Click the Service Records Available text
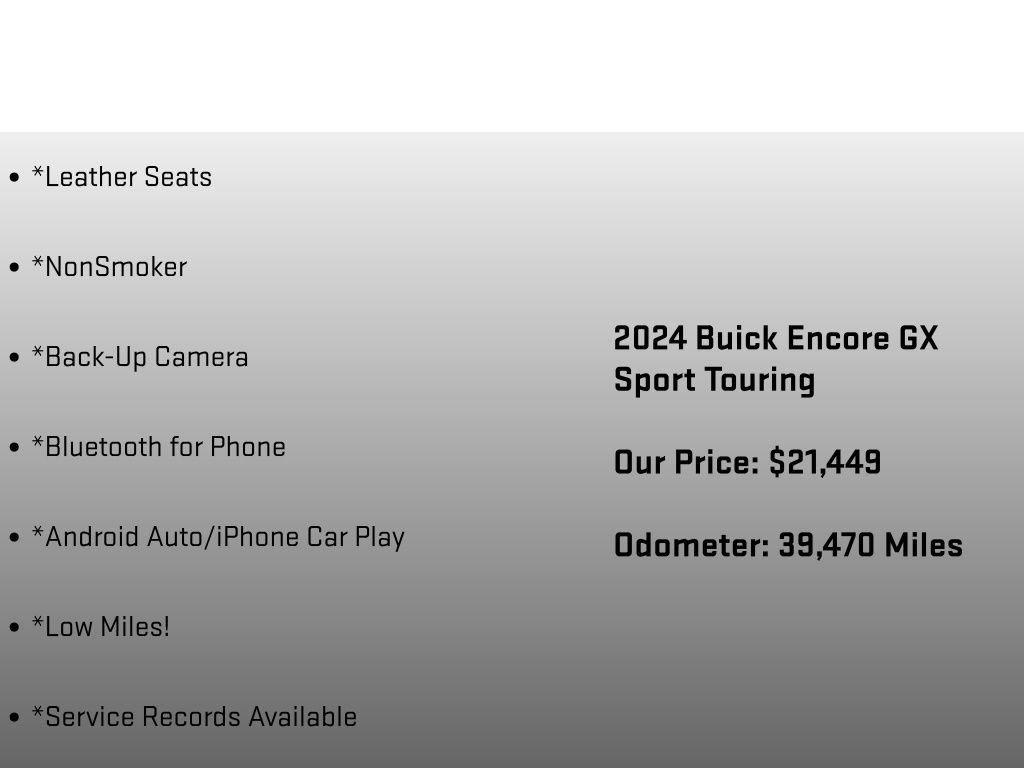Image resolution: width=1024 pixels, height=768 pixels. pyautogui.click(x=195, y=717)
